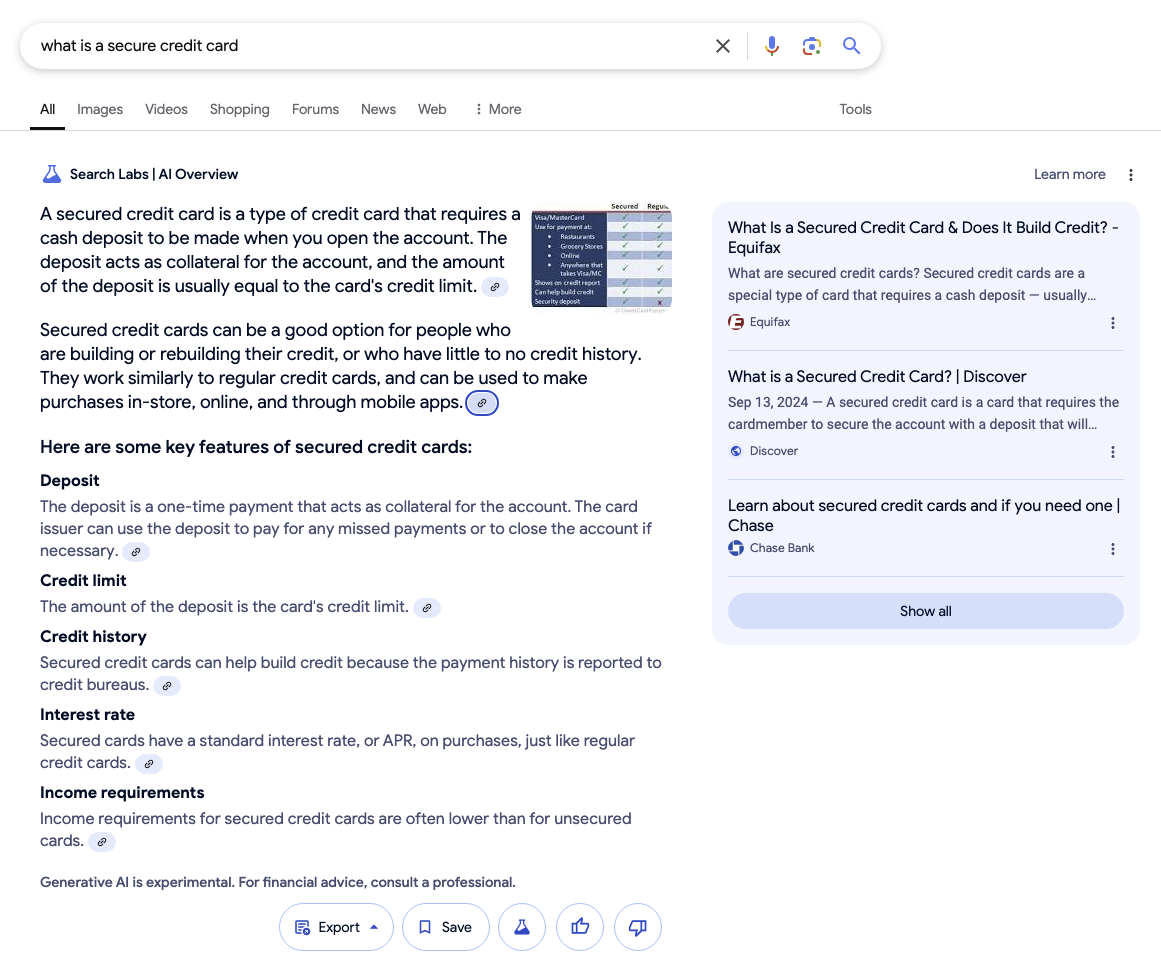Switch to the Images tab
The width and height of the screenshot is (1161, 962).
tap(99, 109)
